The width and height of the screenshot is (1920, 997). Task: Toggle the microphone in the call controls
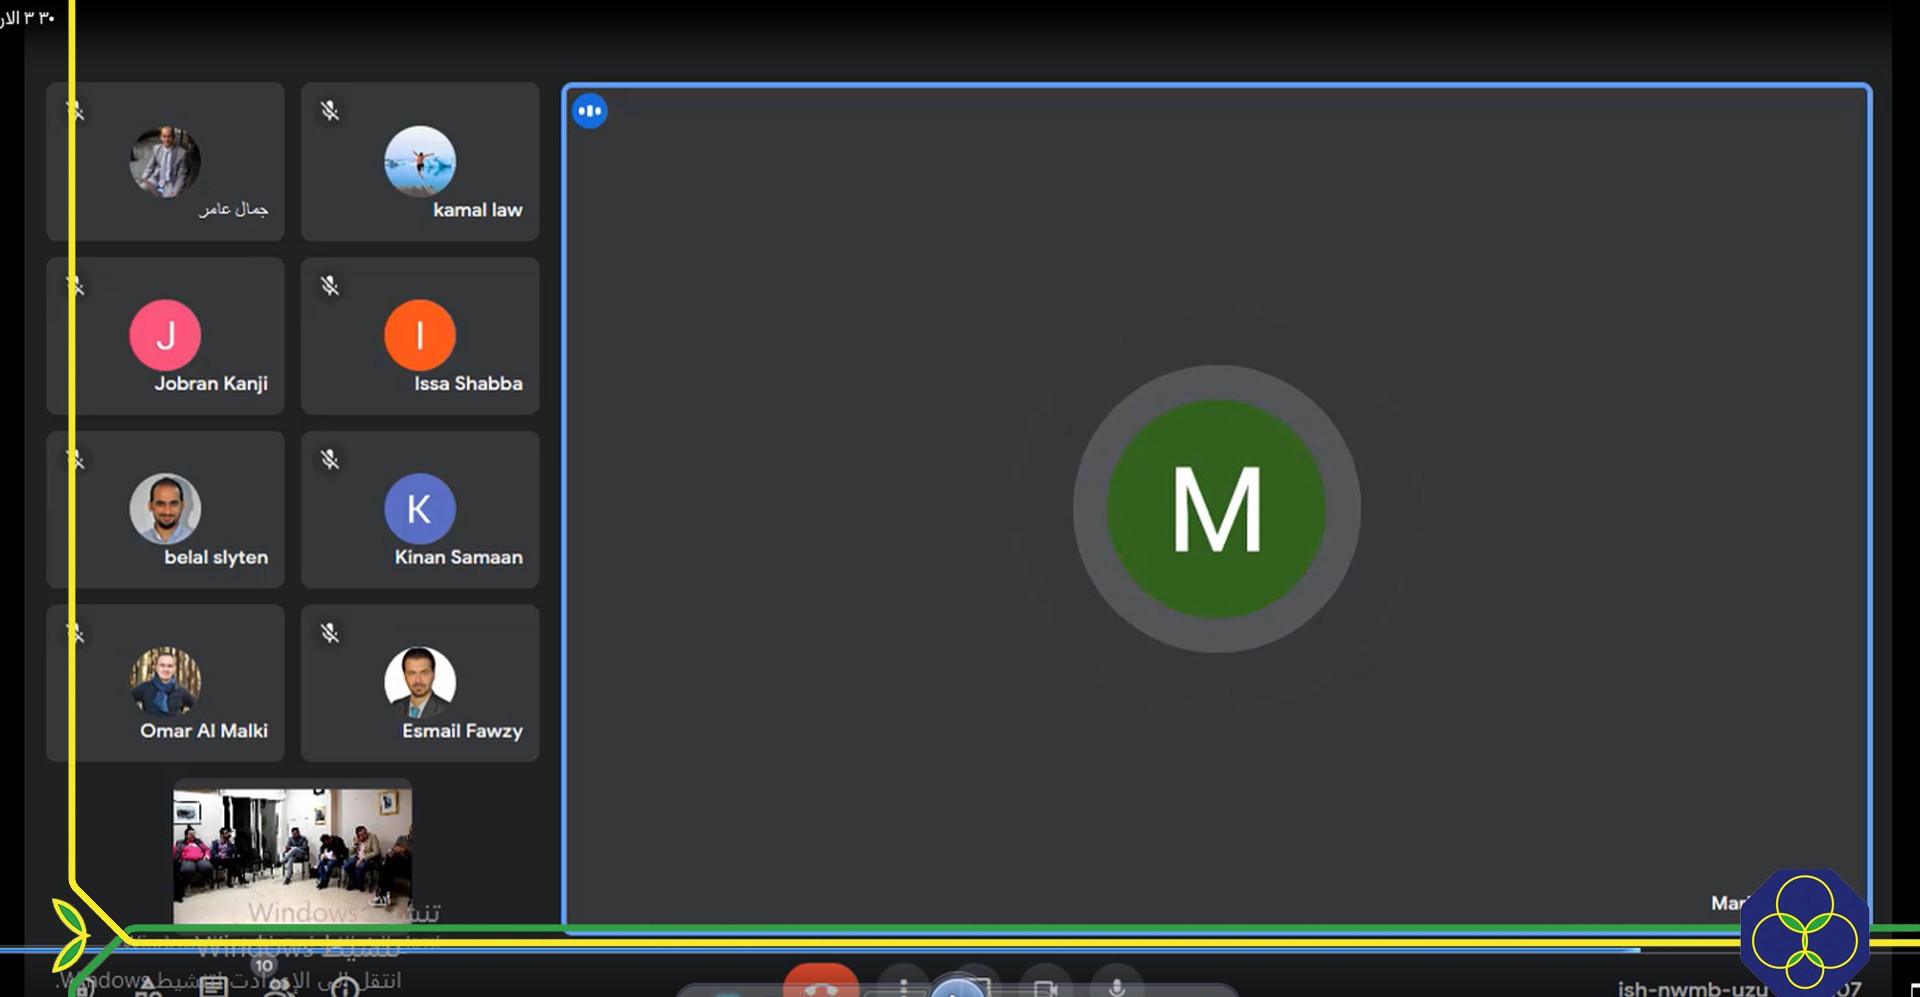1117,986
